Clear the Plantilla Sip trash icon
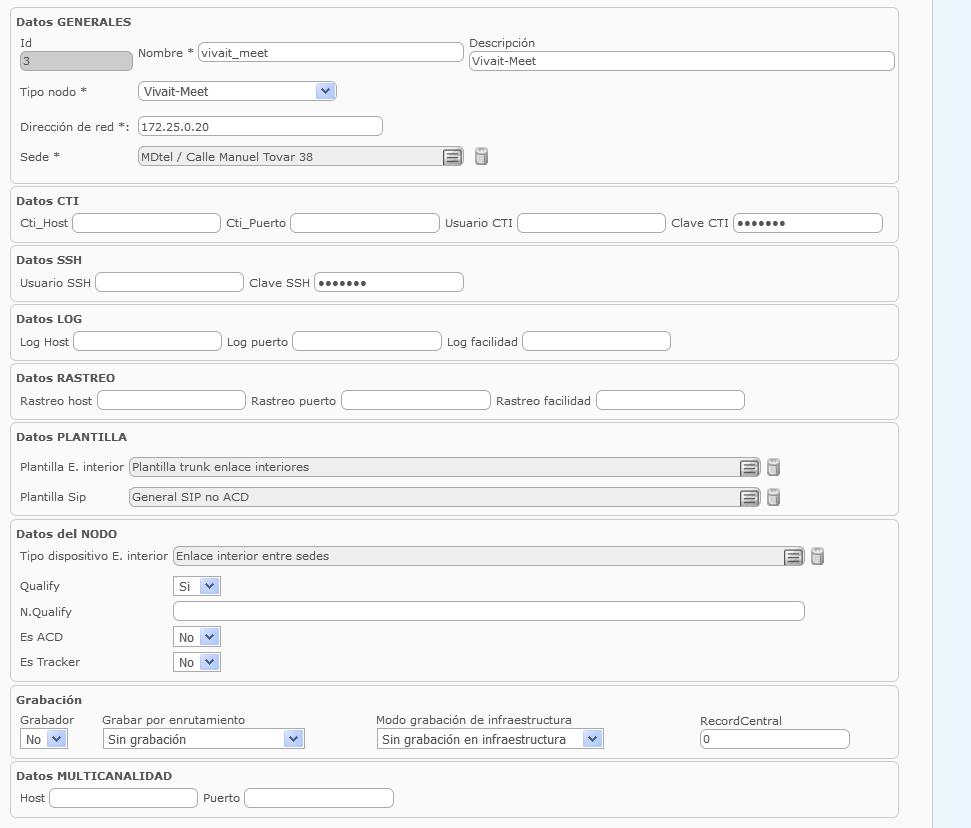This screenshot has width=971, height=828. click(x=773, y=497)
